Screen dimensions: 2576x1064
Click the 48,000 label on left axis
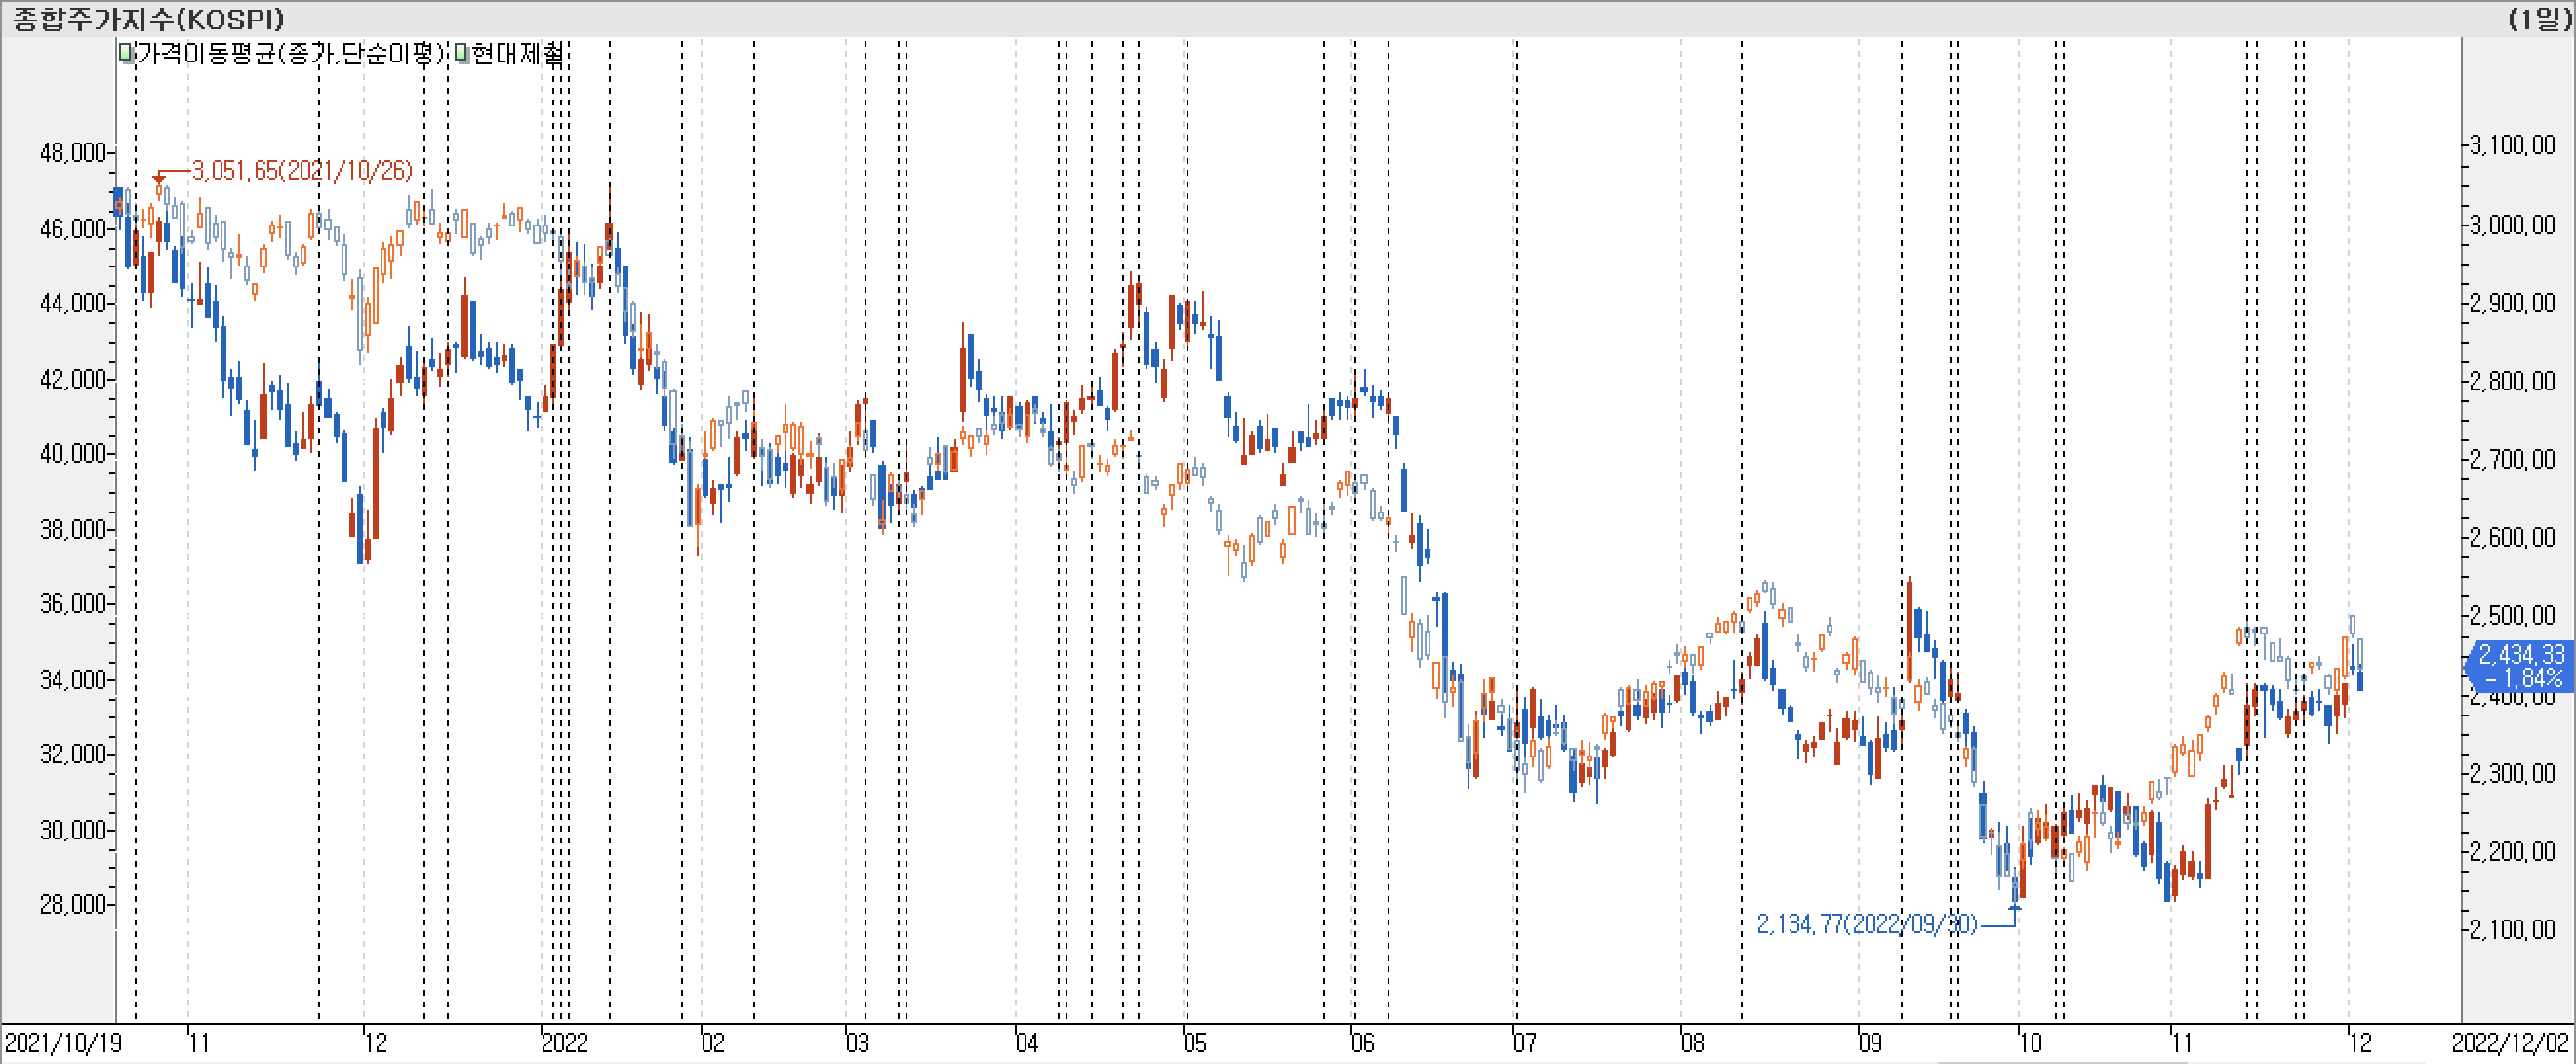[72, 153]
